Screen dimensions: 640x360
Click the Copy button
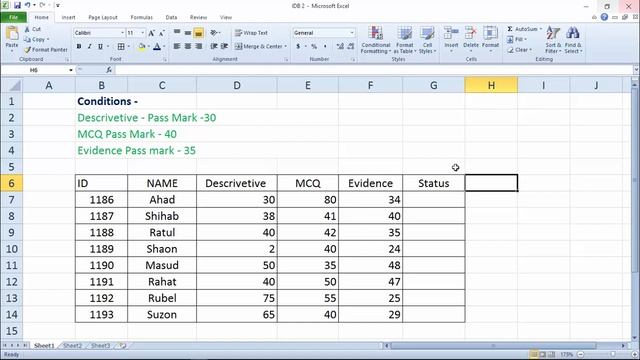pos(36,40)
